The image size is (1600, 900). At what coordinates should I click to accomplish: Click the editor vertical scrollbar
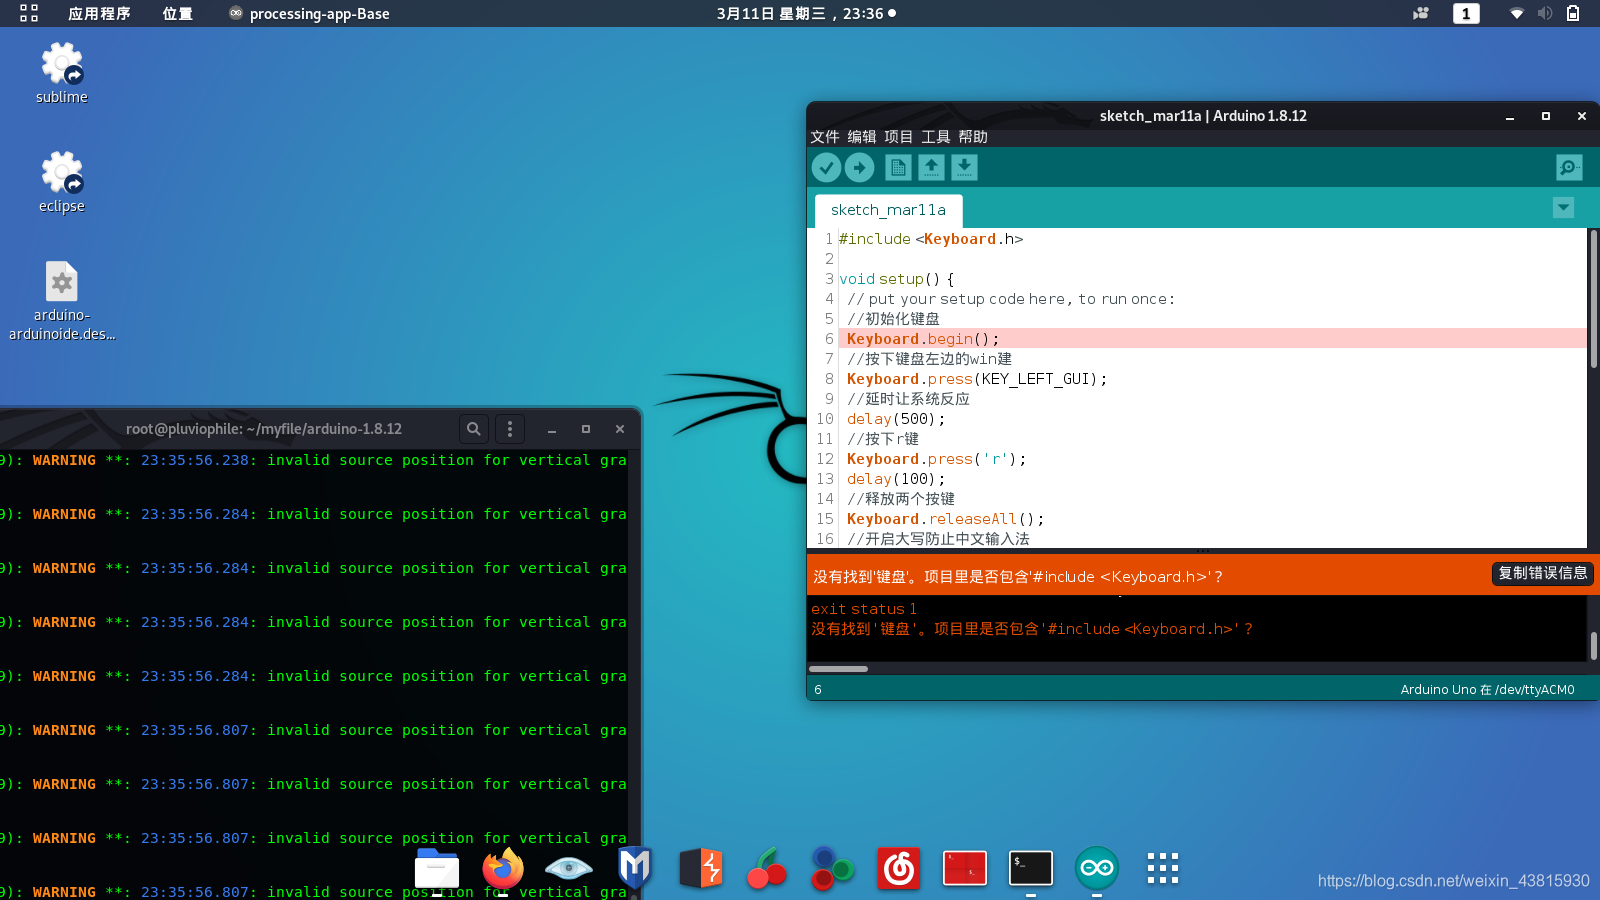coord(1593,299)
